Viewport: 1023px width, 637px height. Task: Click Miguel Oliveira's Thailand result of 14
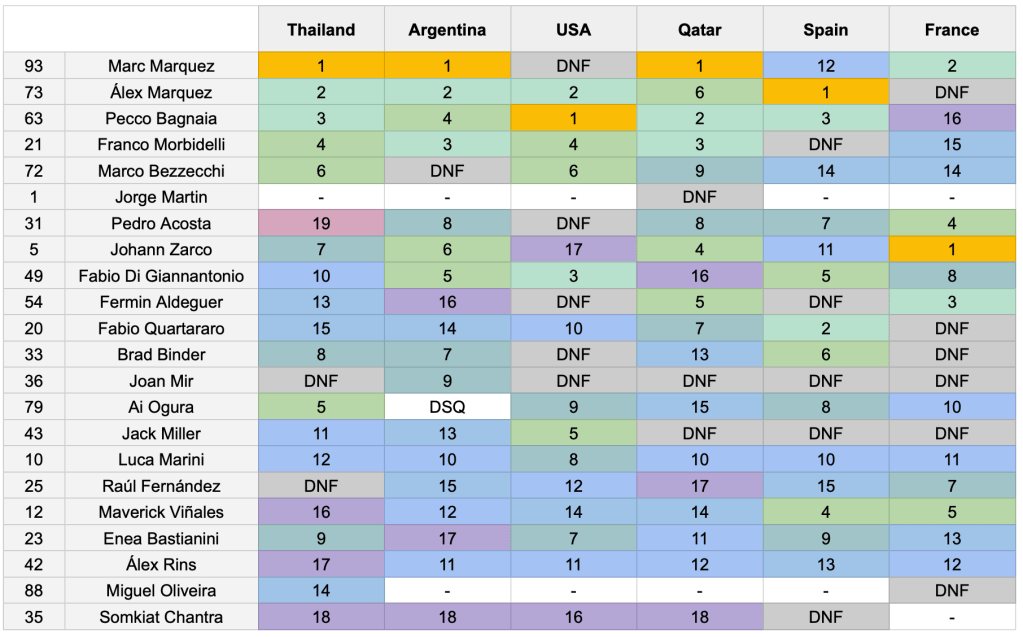pyautogui.click(x=321, y=590)
